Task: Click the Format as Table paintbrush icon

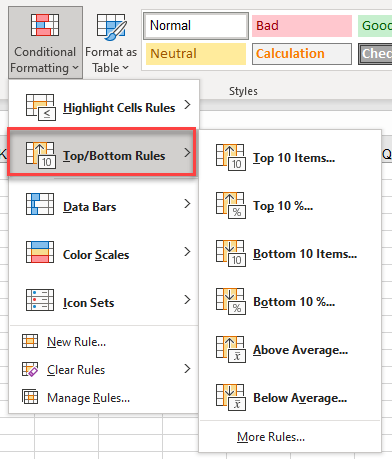Action: tap(112, 27)
